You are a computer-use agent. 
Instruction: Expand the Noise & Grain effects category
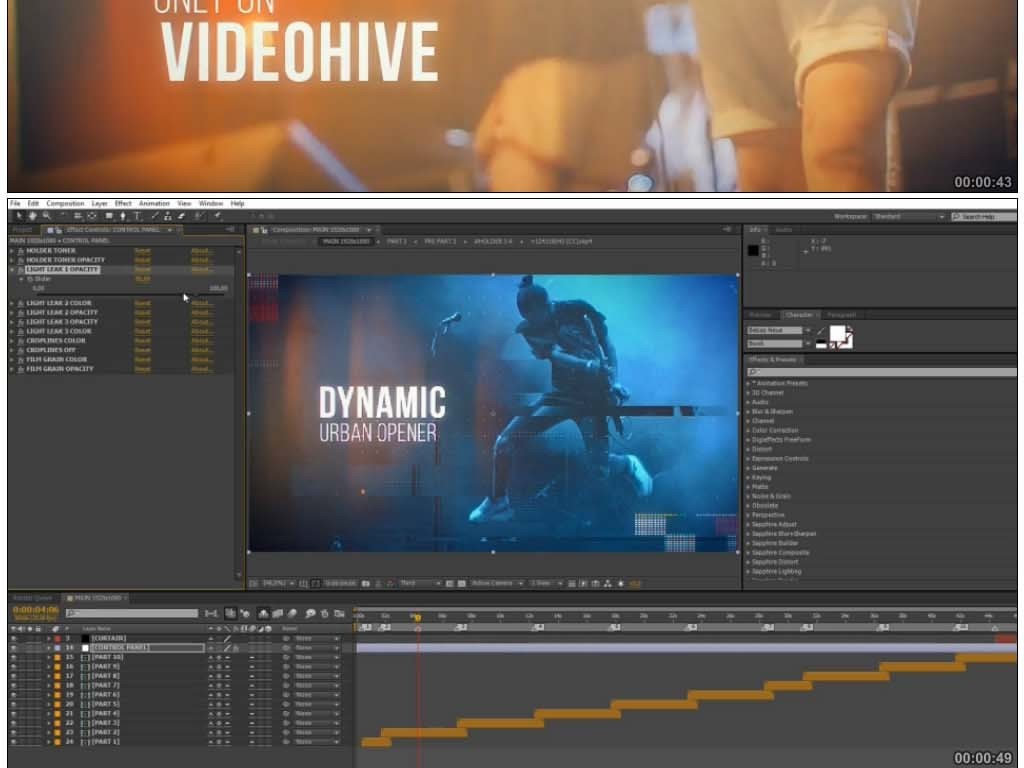[748, 496]
